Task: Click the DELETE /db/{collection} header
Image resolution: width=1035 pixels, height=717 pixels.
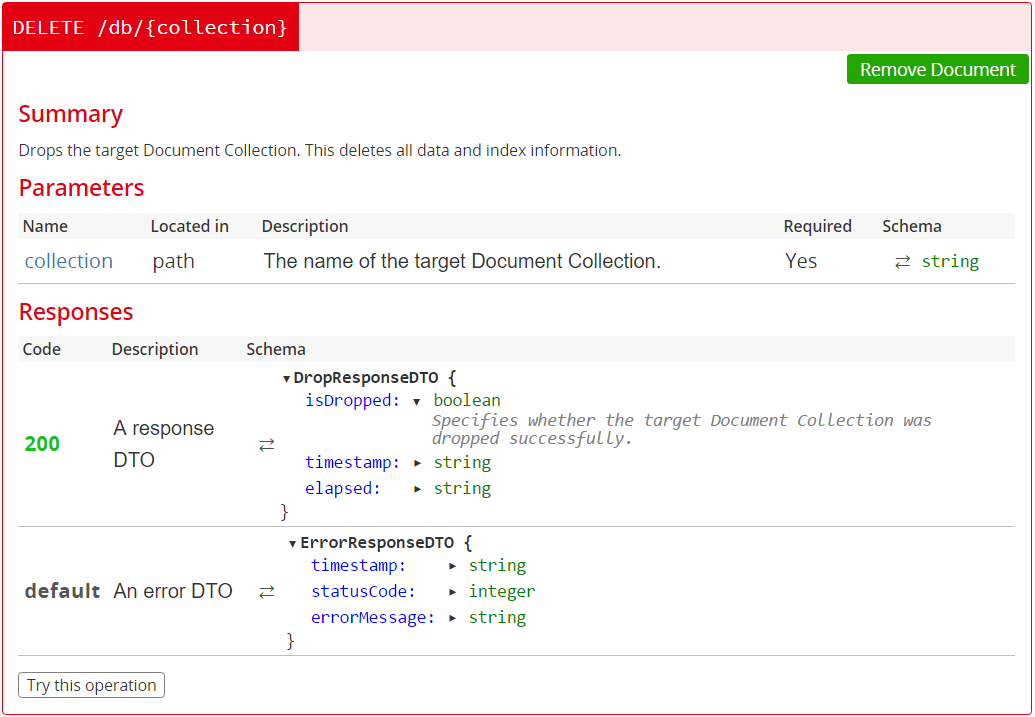Action: [150, 27]
